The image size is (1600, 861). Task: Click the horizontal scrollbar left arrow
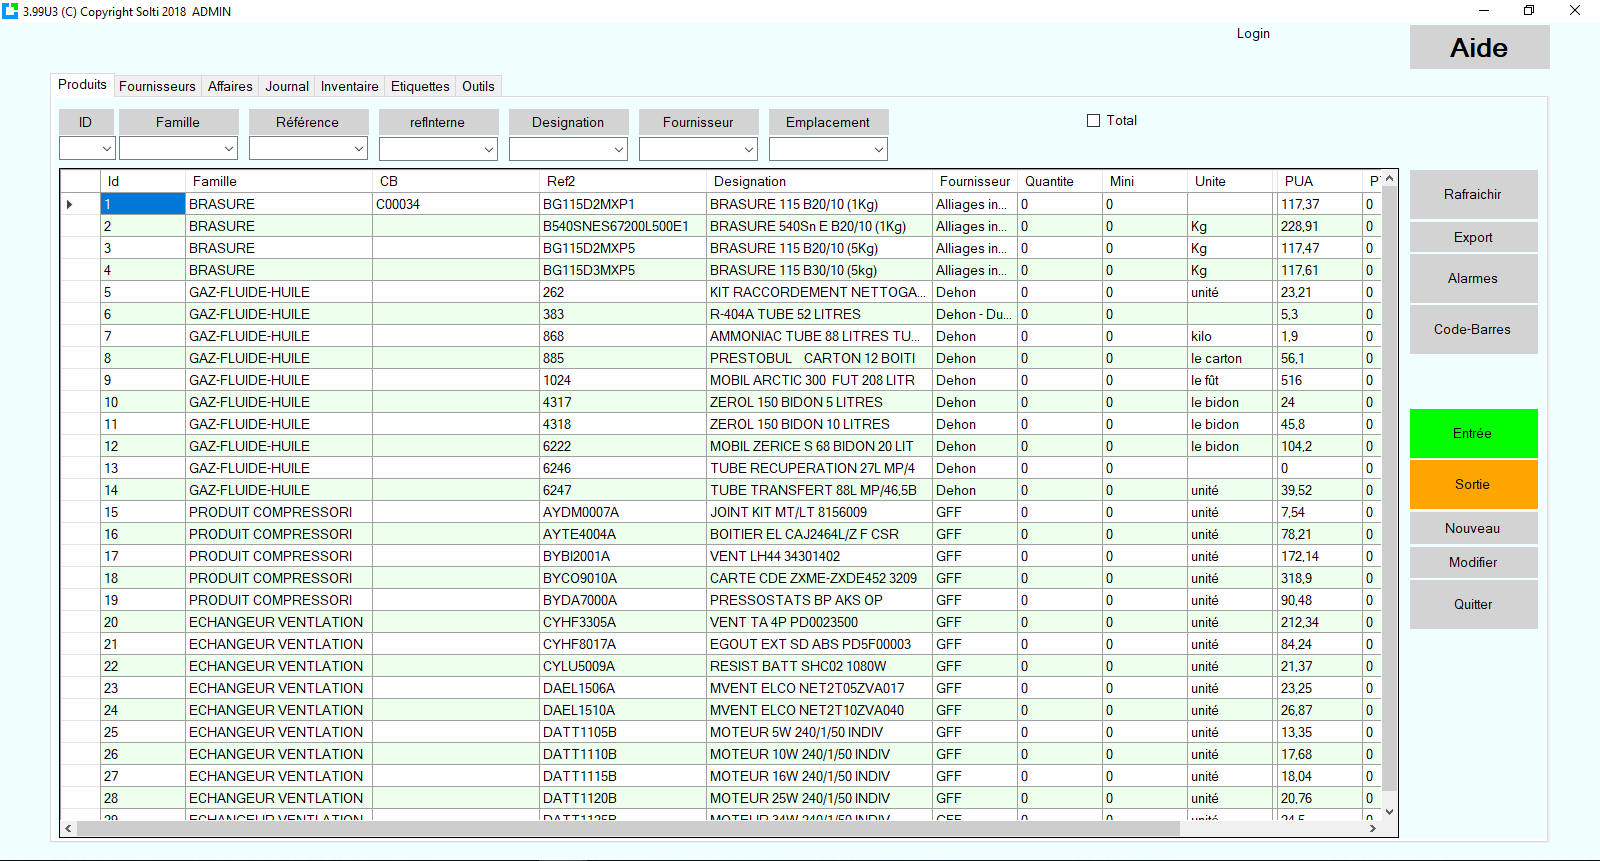(68, 829)
